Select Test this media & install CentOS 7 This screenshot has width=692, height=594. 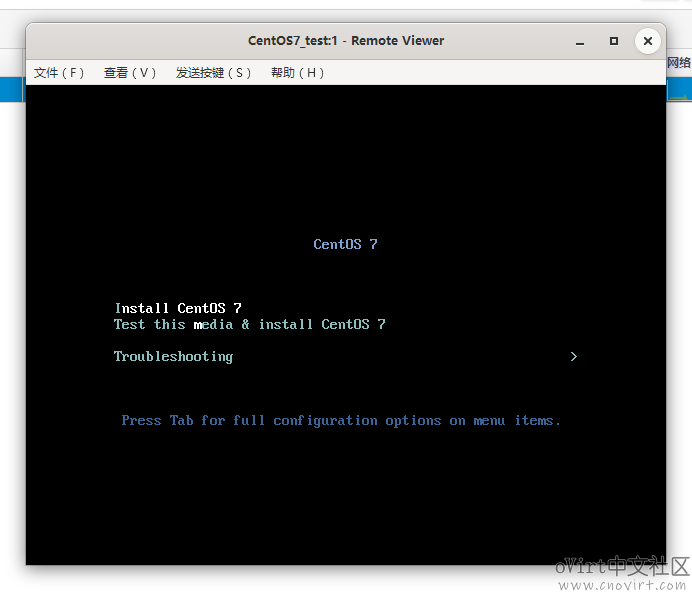pos(250,324)
